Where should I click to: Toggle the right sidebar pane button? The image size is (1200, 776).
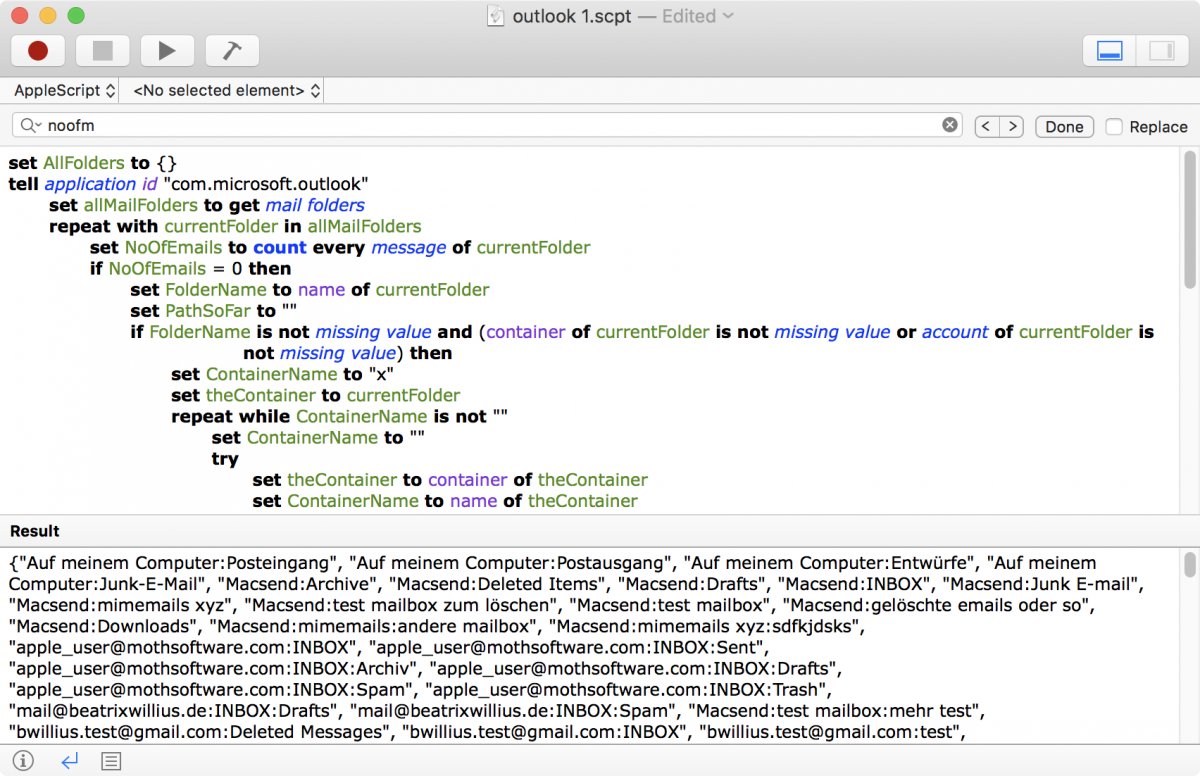(x=1161, y=50)
